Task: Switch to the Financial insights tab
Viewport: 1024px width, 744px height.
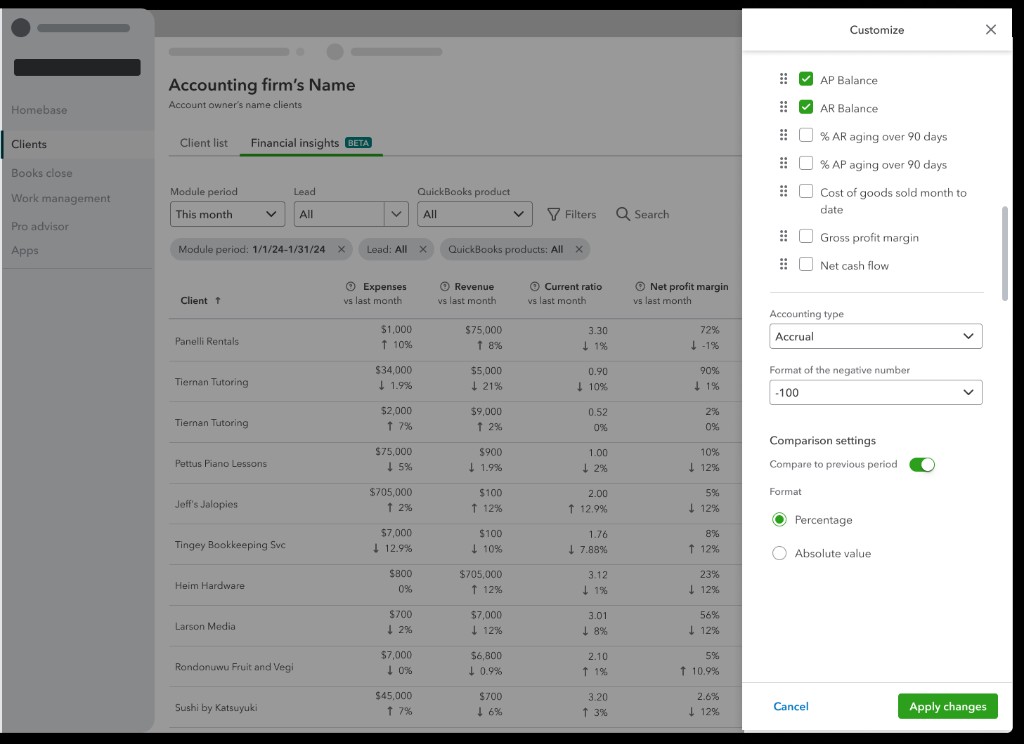Action: click(311, 142)
